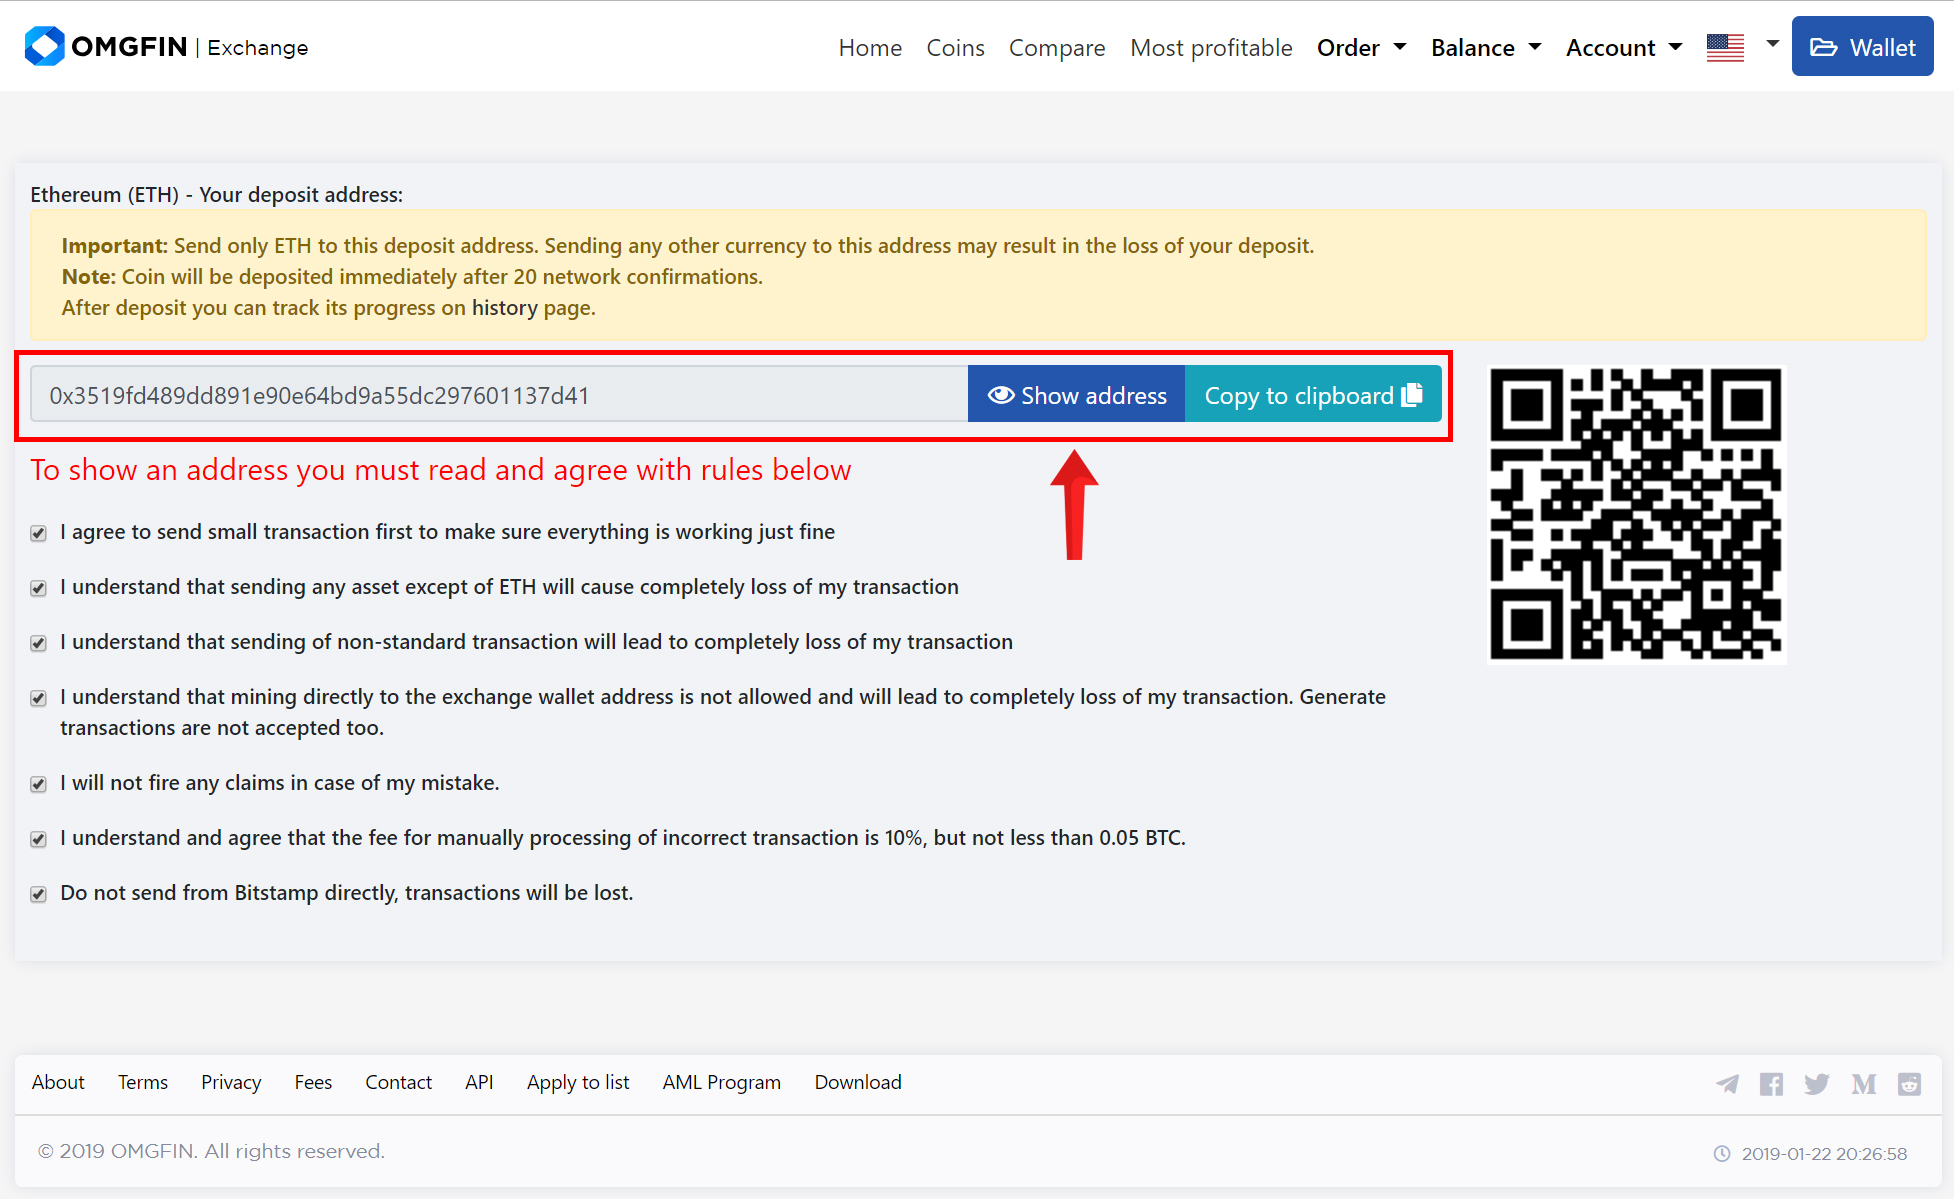Open the Compare page
1954x1199 pixels.
pyautogui.click(x=1057, y=47)
